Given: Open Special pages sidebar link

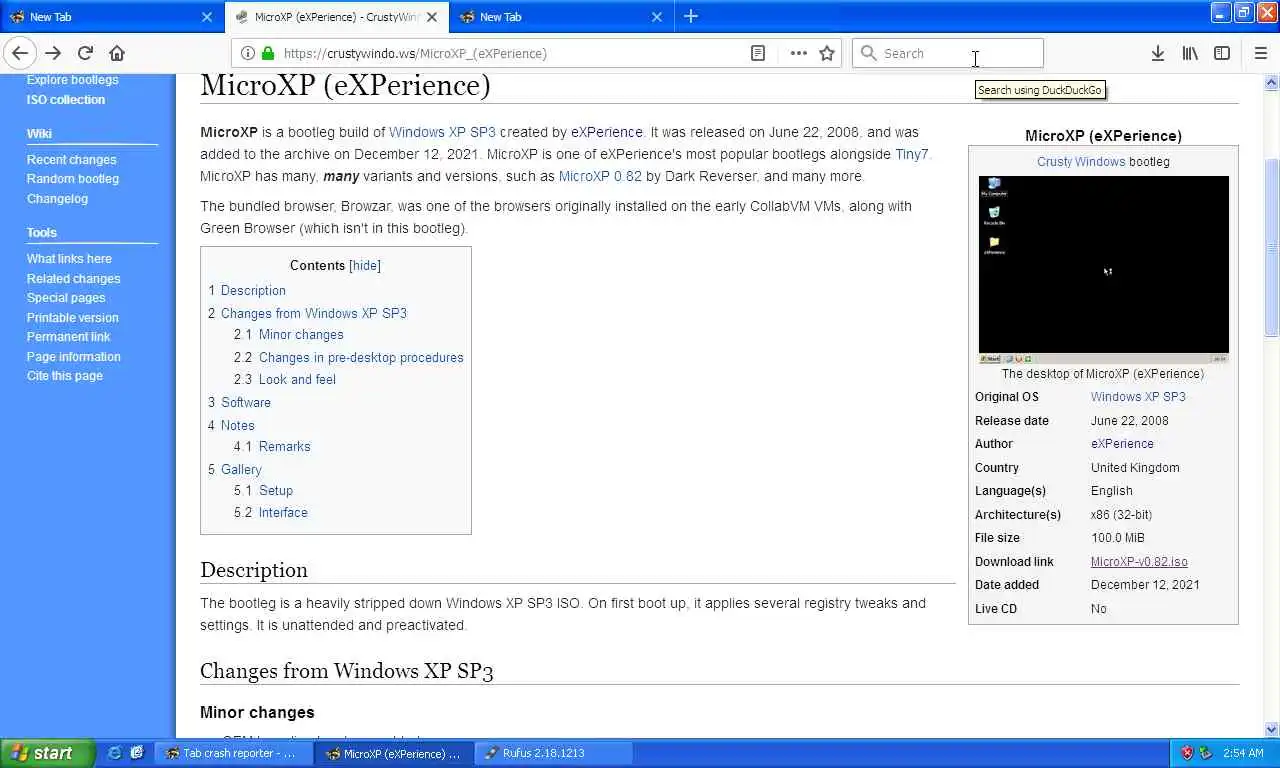Looking at the screenshot, I should click(x=66, y=298).
